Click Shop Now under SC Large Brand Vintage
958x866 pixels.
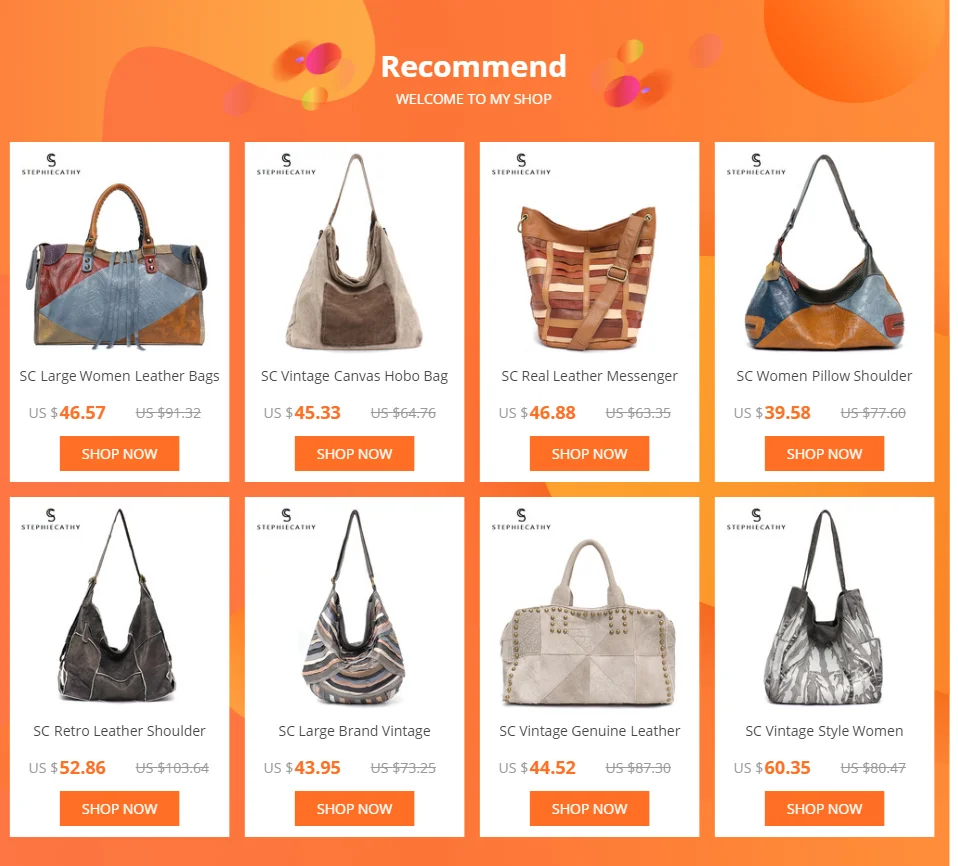coord(354,809)
